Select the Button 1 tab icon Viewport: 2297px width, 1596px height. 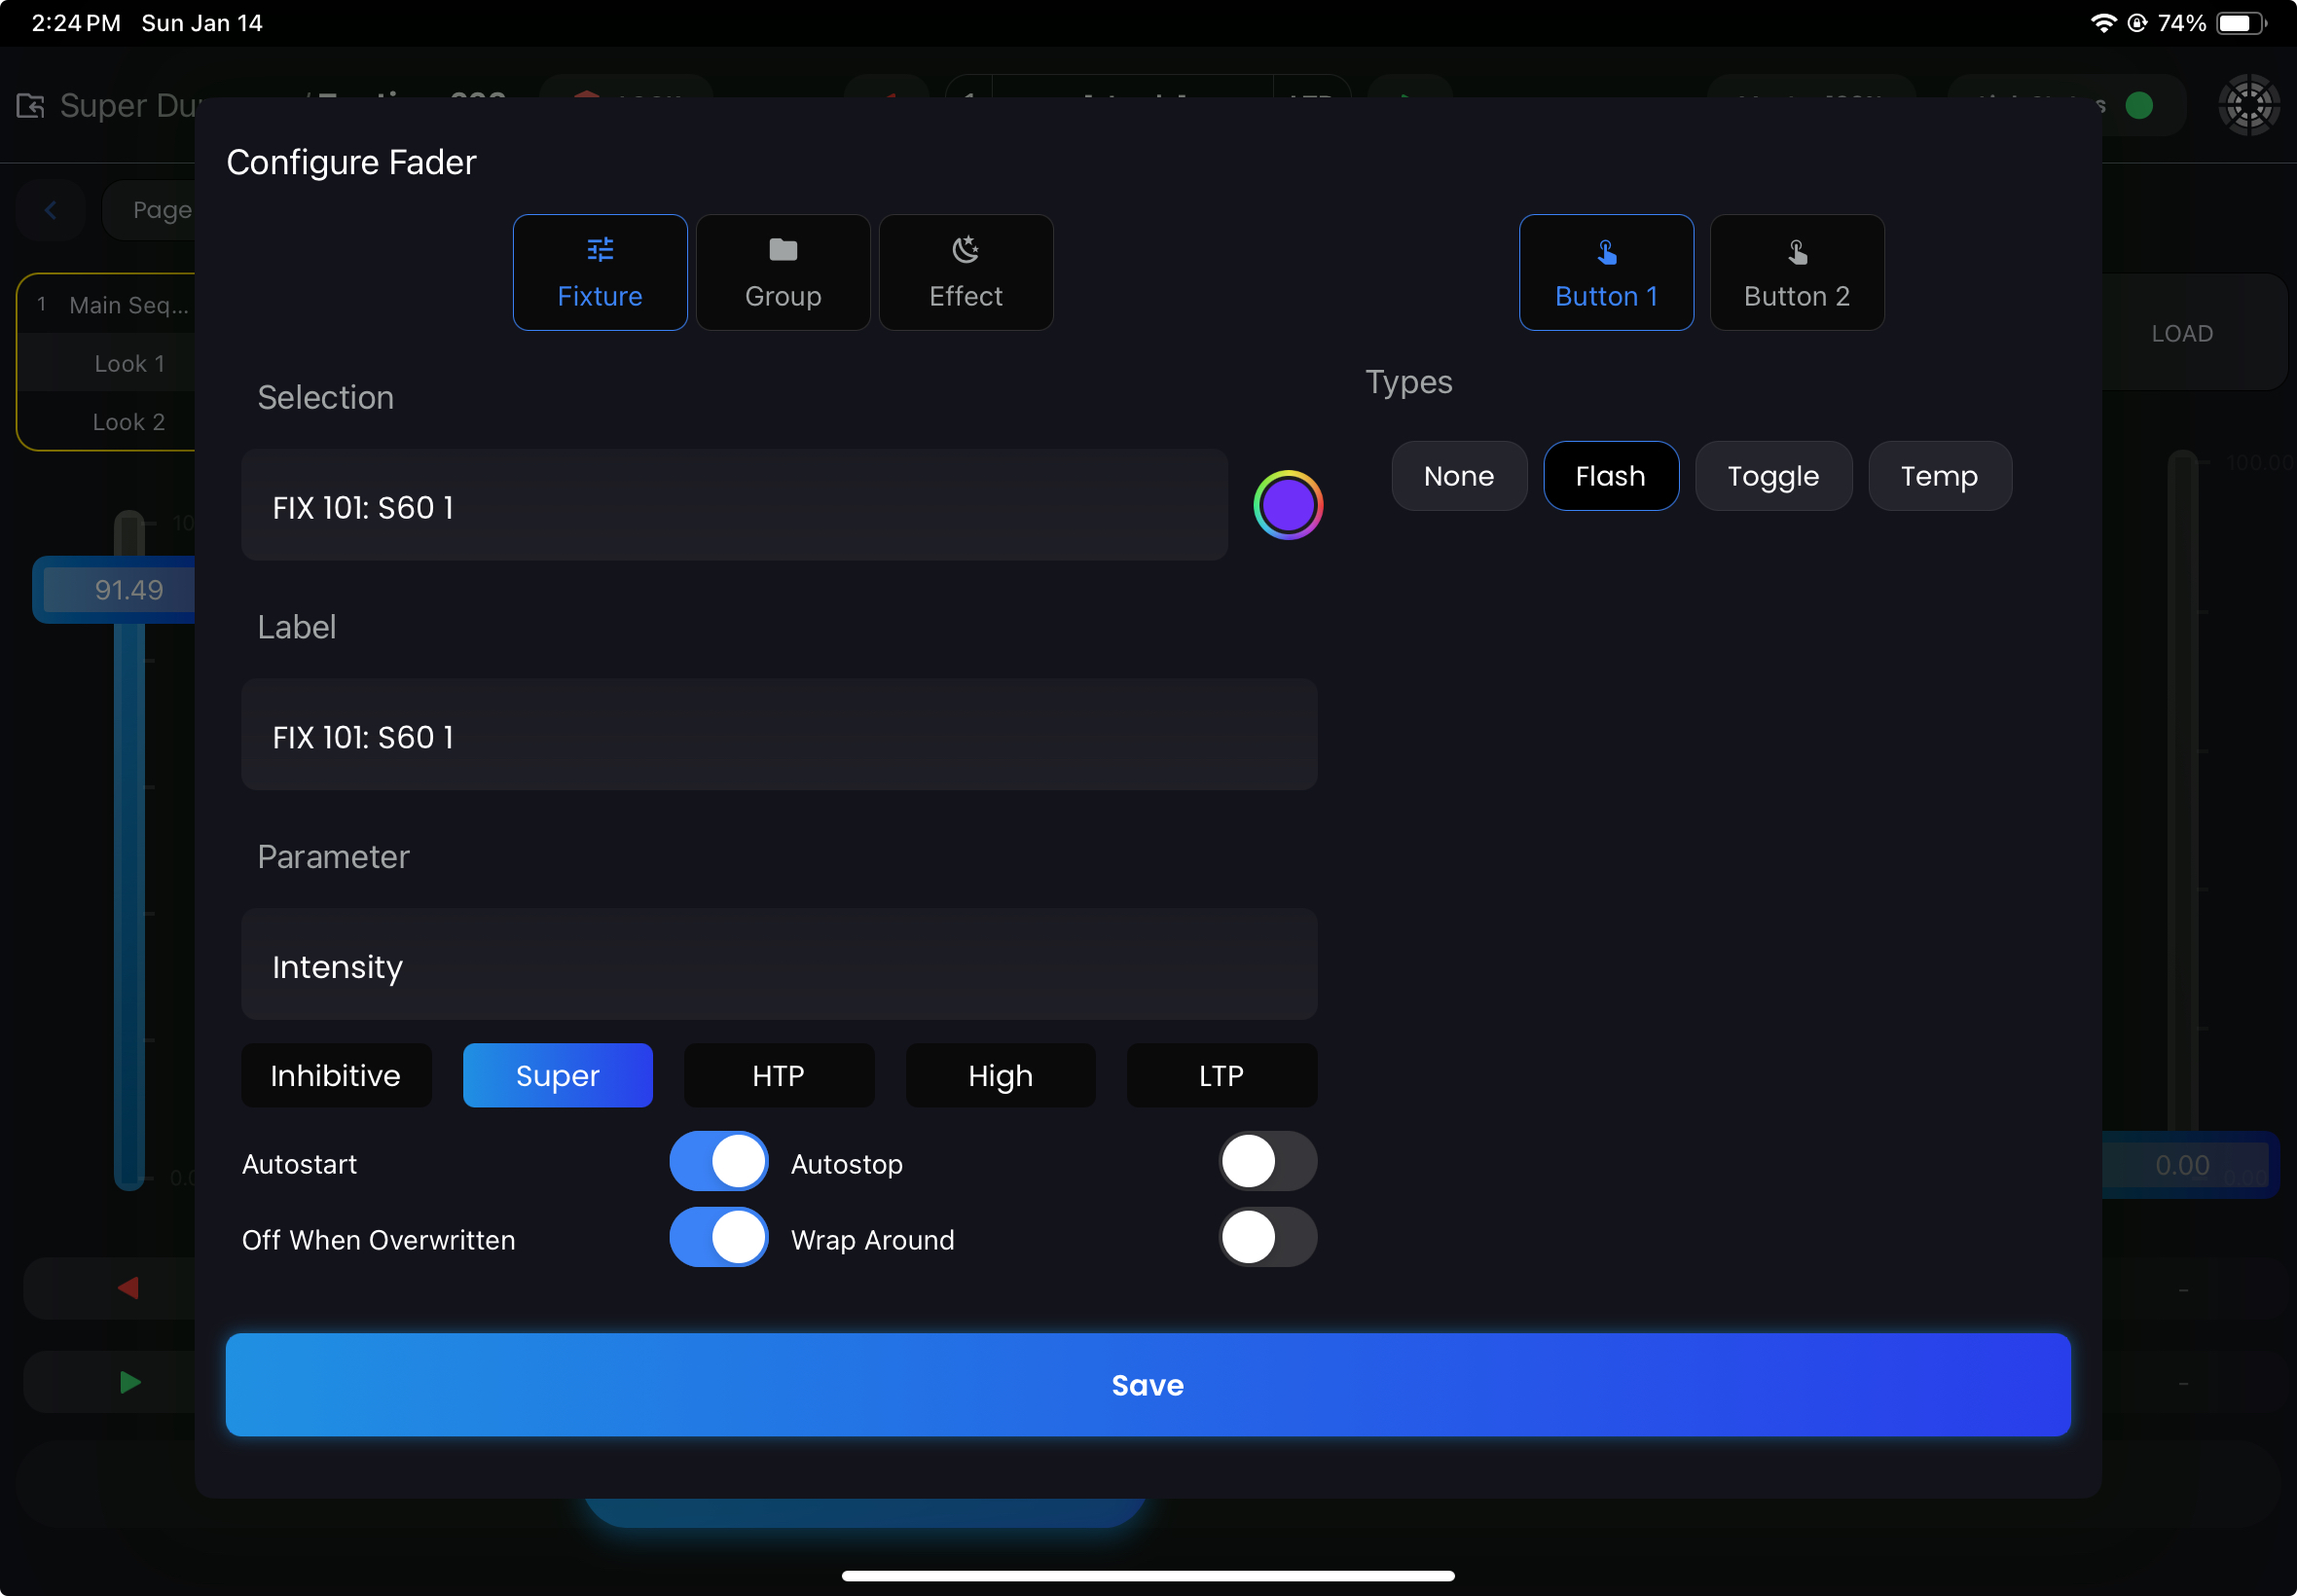(1608, 251)
